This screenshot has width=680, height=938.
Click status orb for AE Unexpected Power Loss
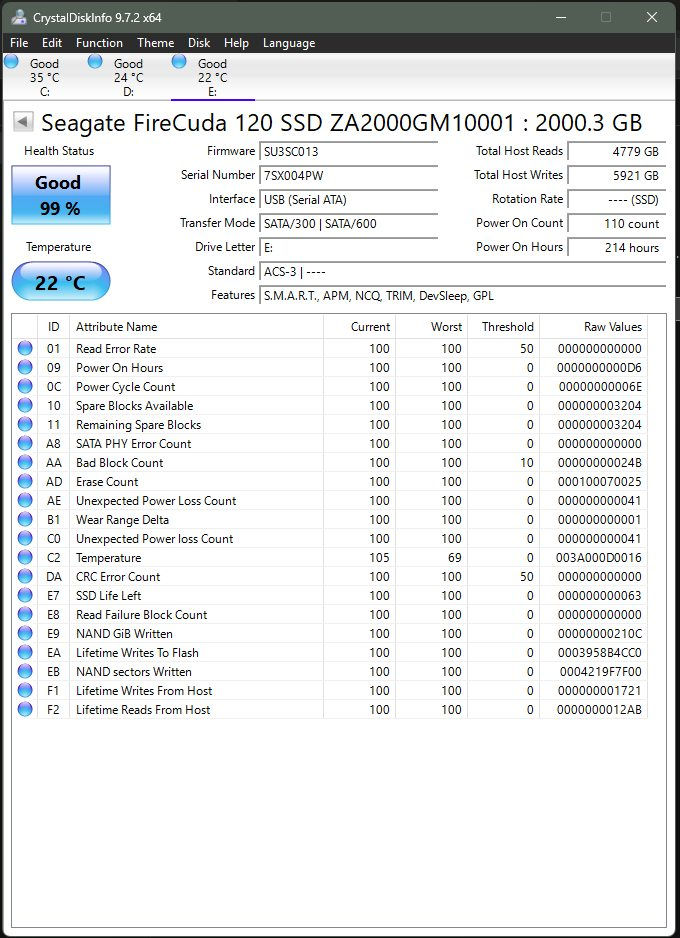click(x=25, y=501)
